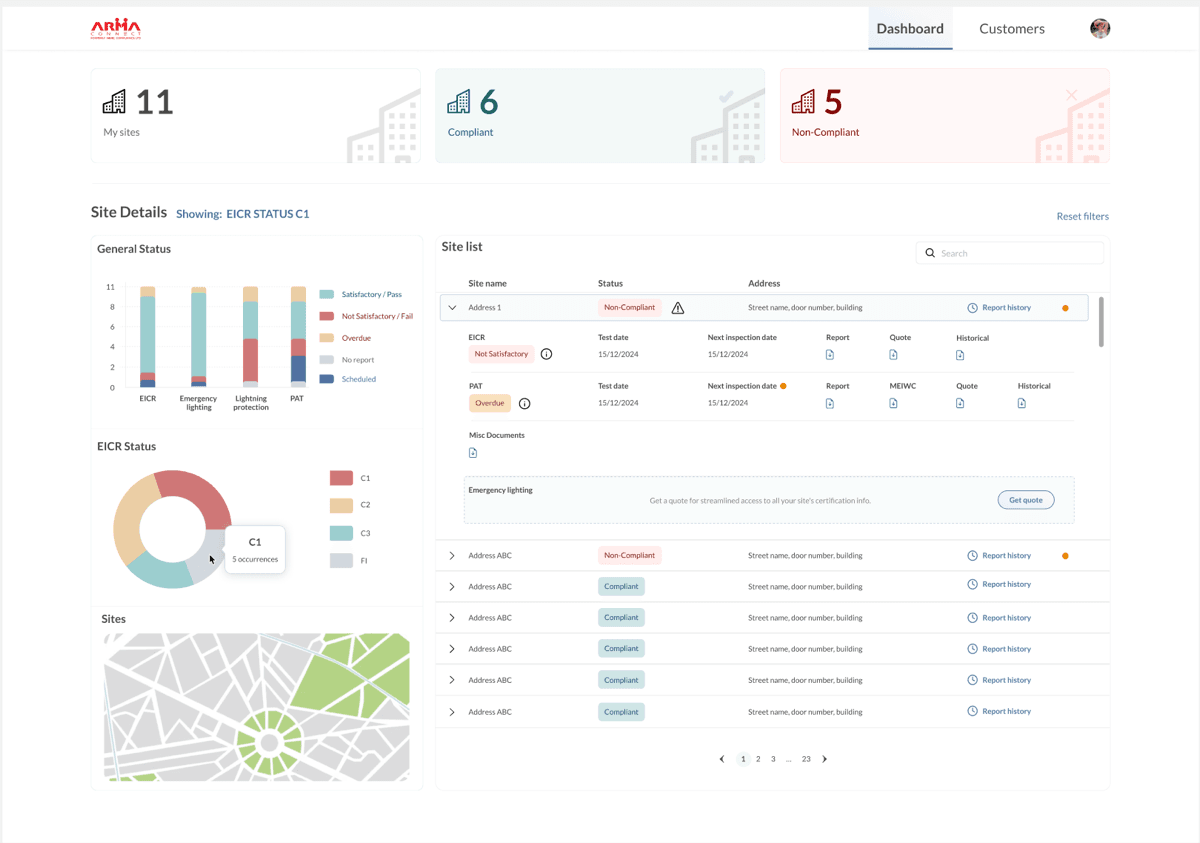Open the PAT MEIWC document icon
The height and width of the screenshot is (843, 1200).
(893, 403)
